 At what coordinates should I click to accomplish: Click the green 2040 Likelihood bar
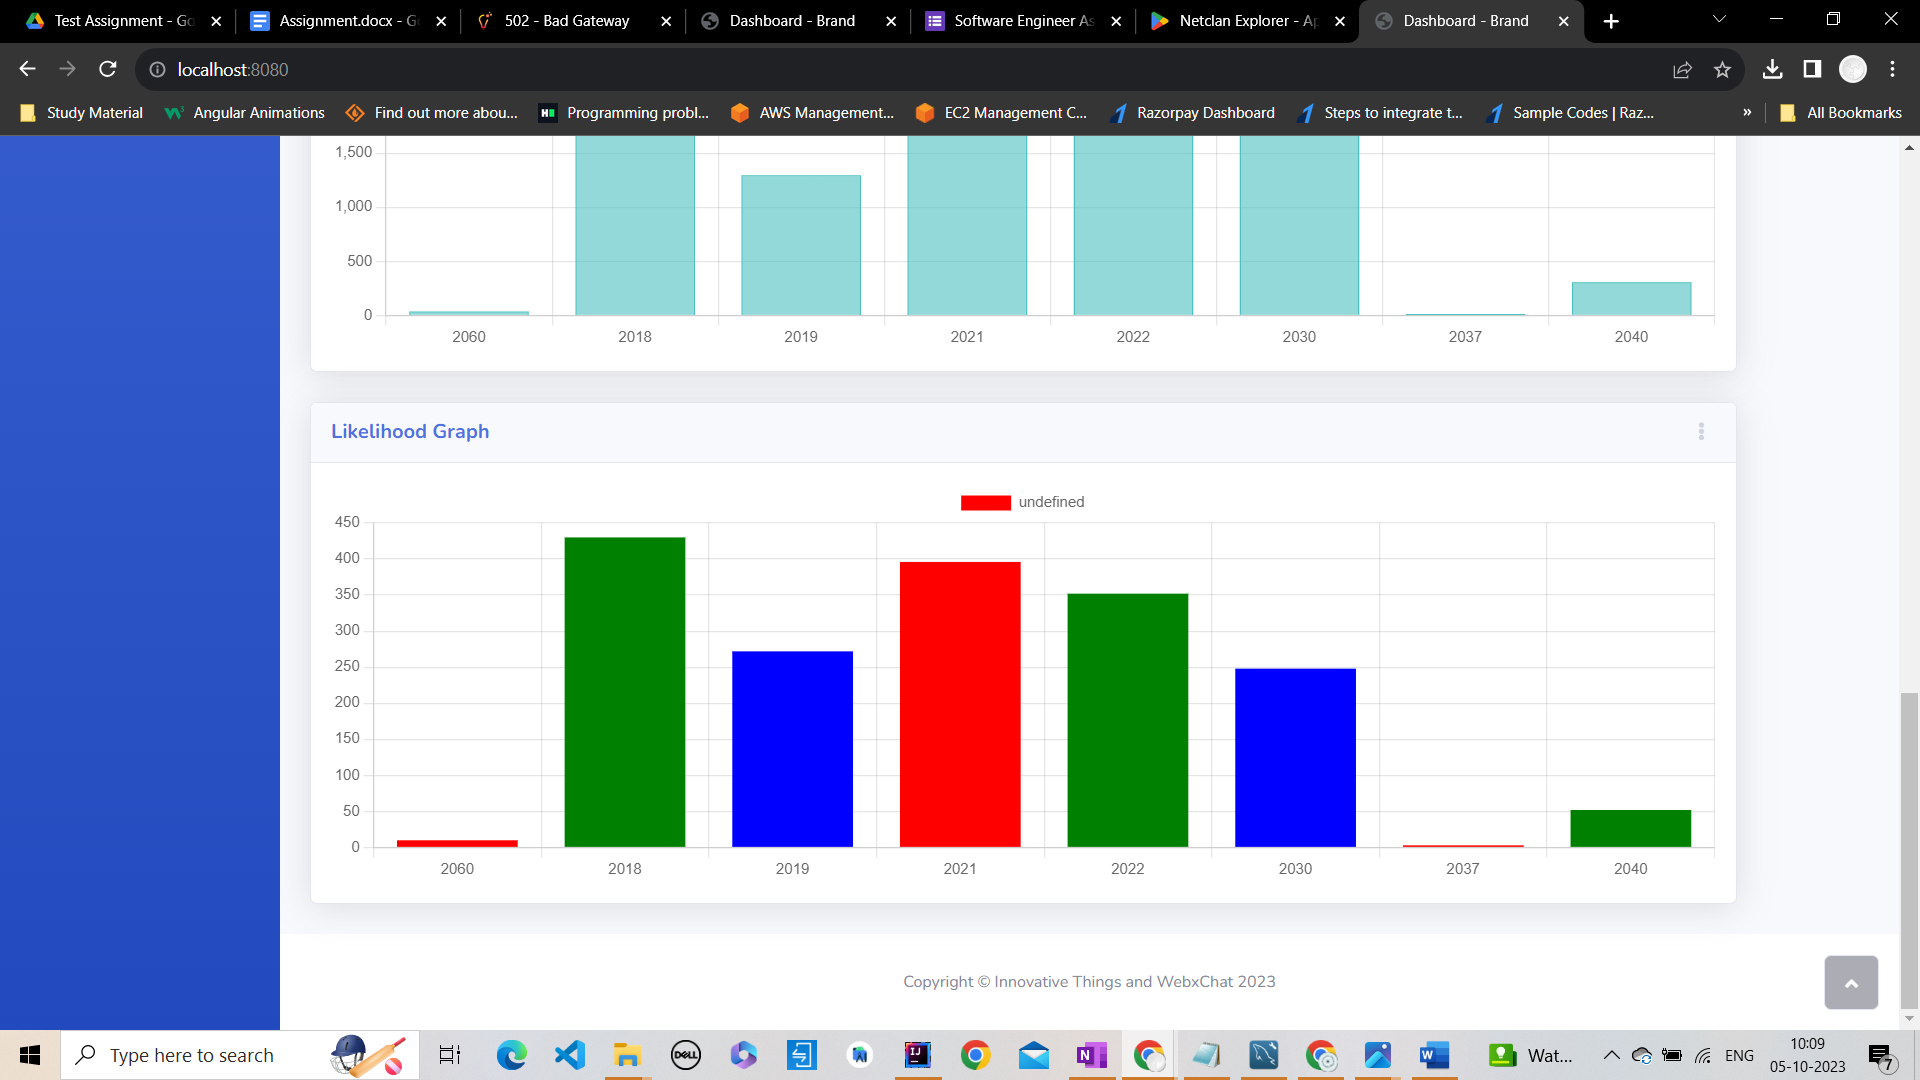[1631, 828]
